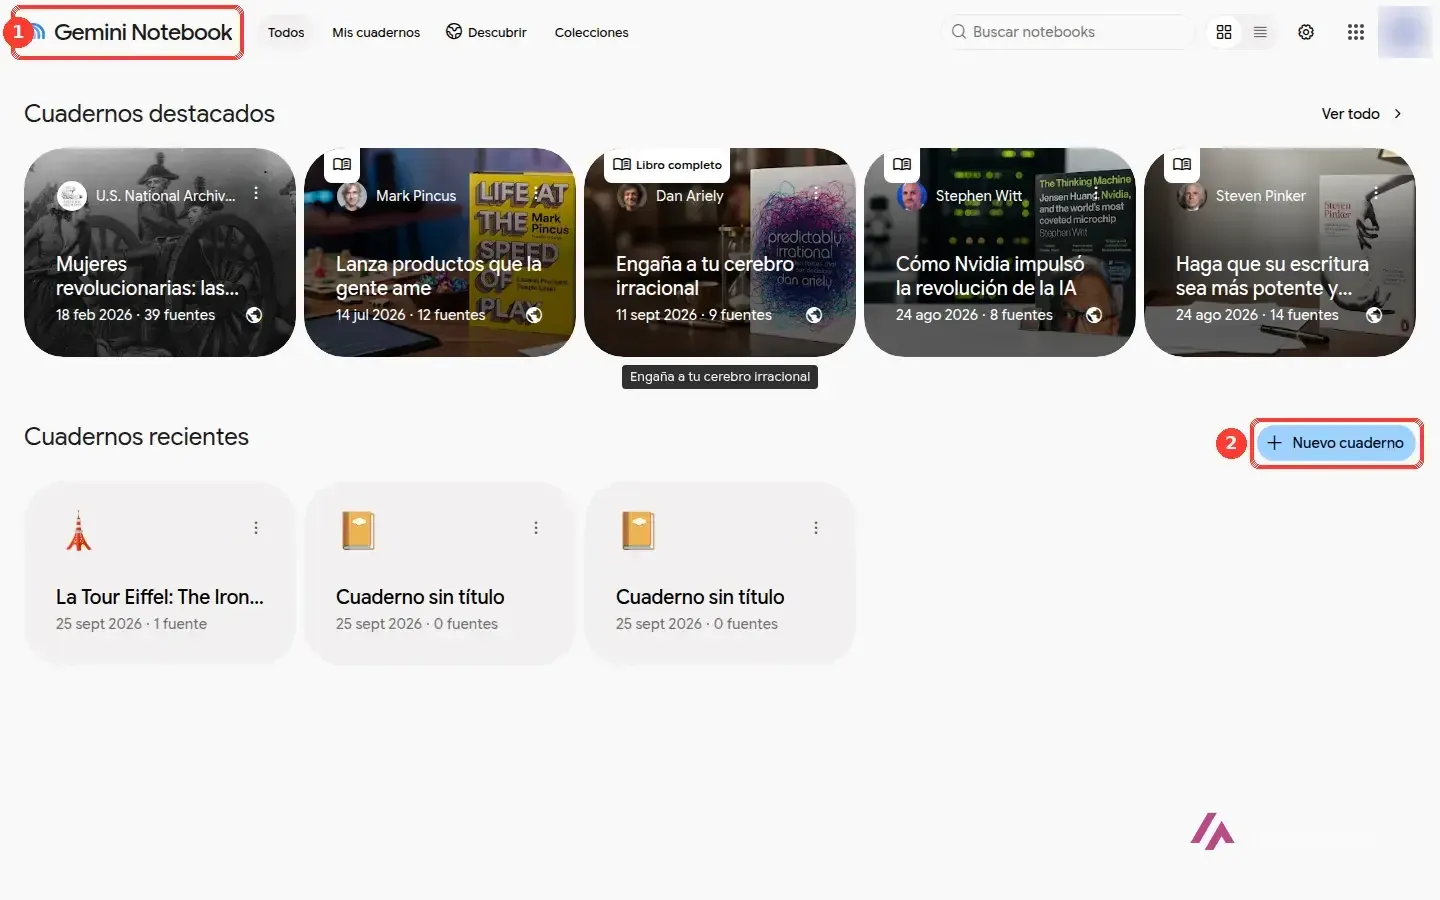Click the U.S. National Archives avatar
Screen dimensions: 1440x900
71,196
